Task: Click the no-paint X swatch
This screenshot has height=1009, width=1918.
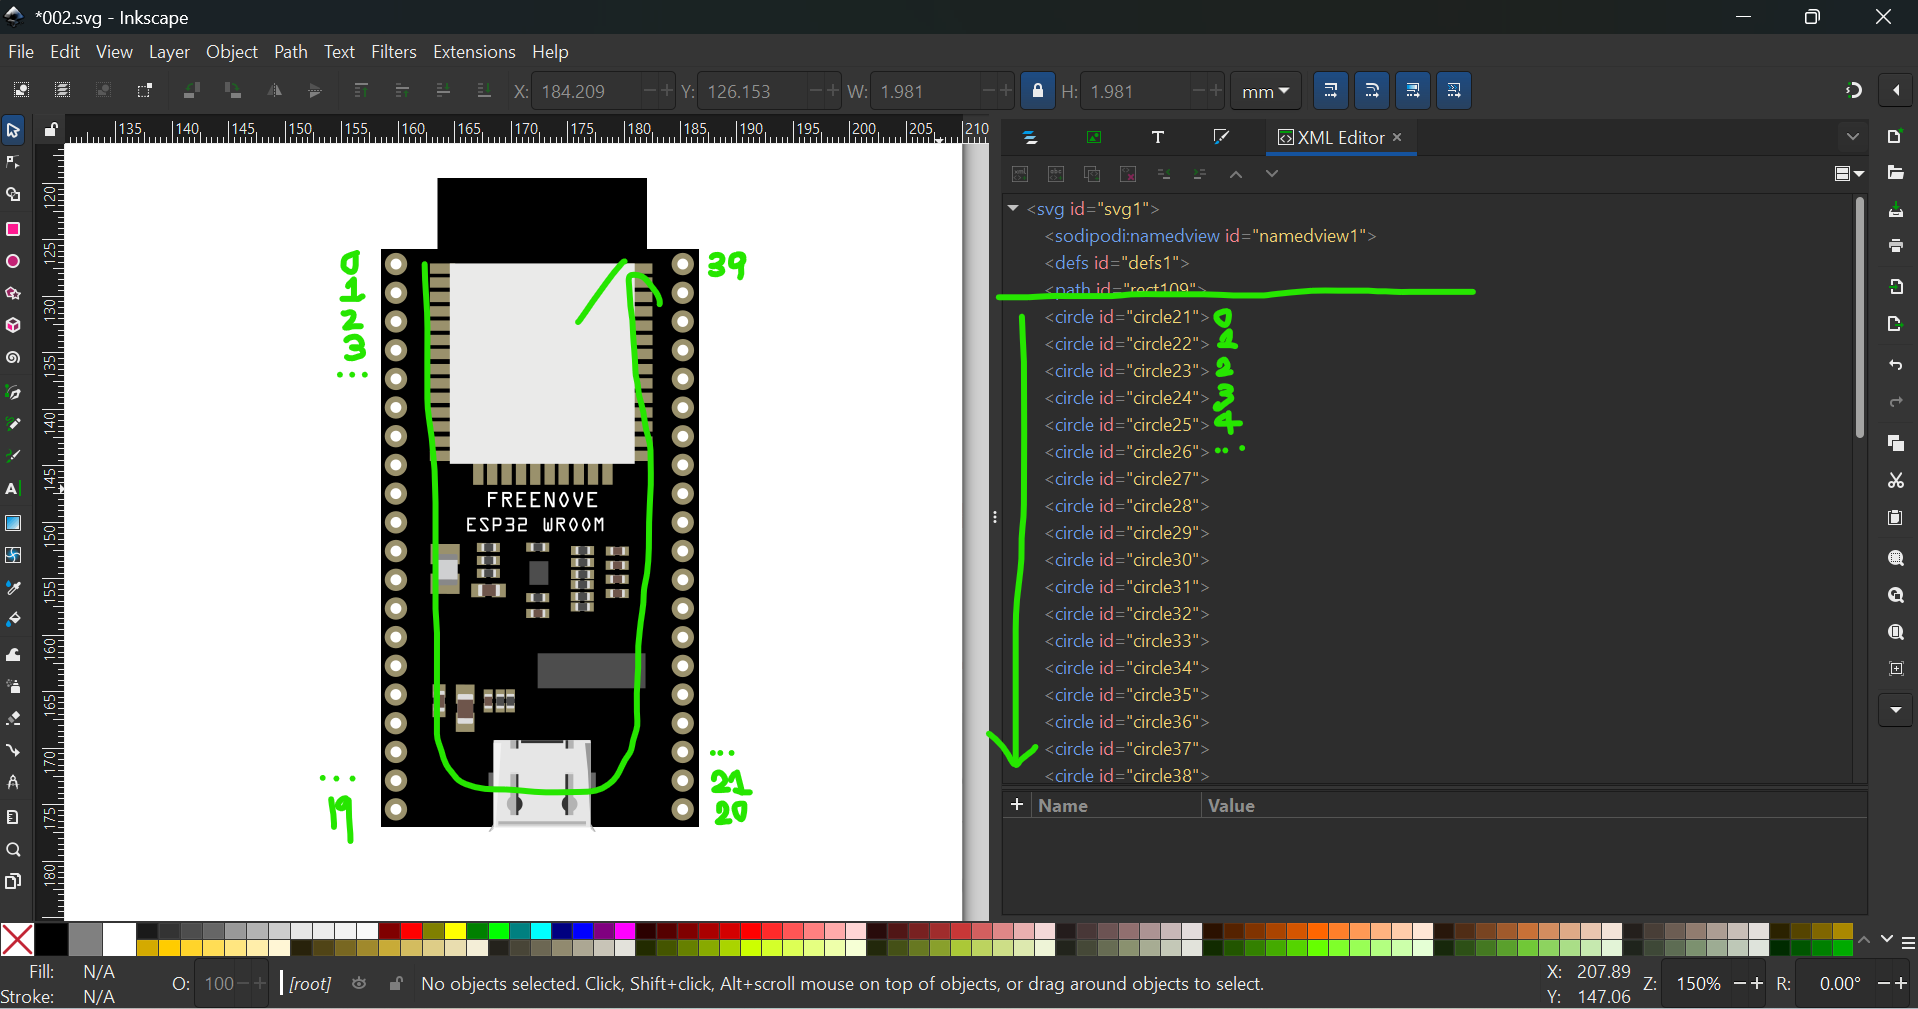Action: click(x=17, y=940)
